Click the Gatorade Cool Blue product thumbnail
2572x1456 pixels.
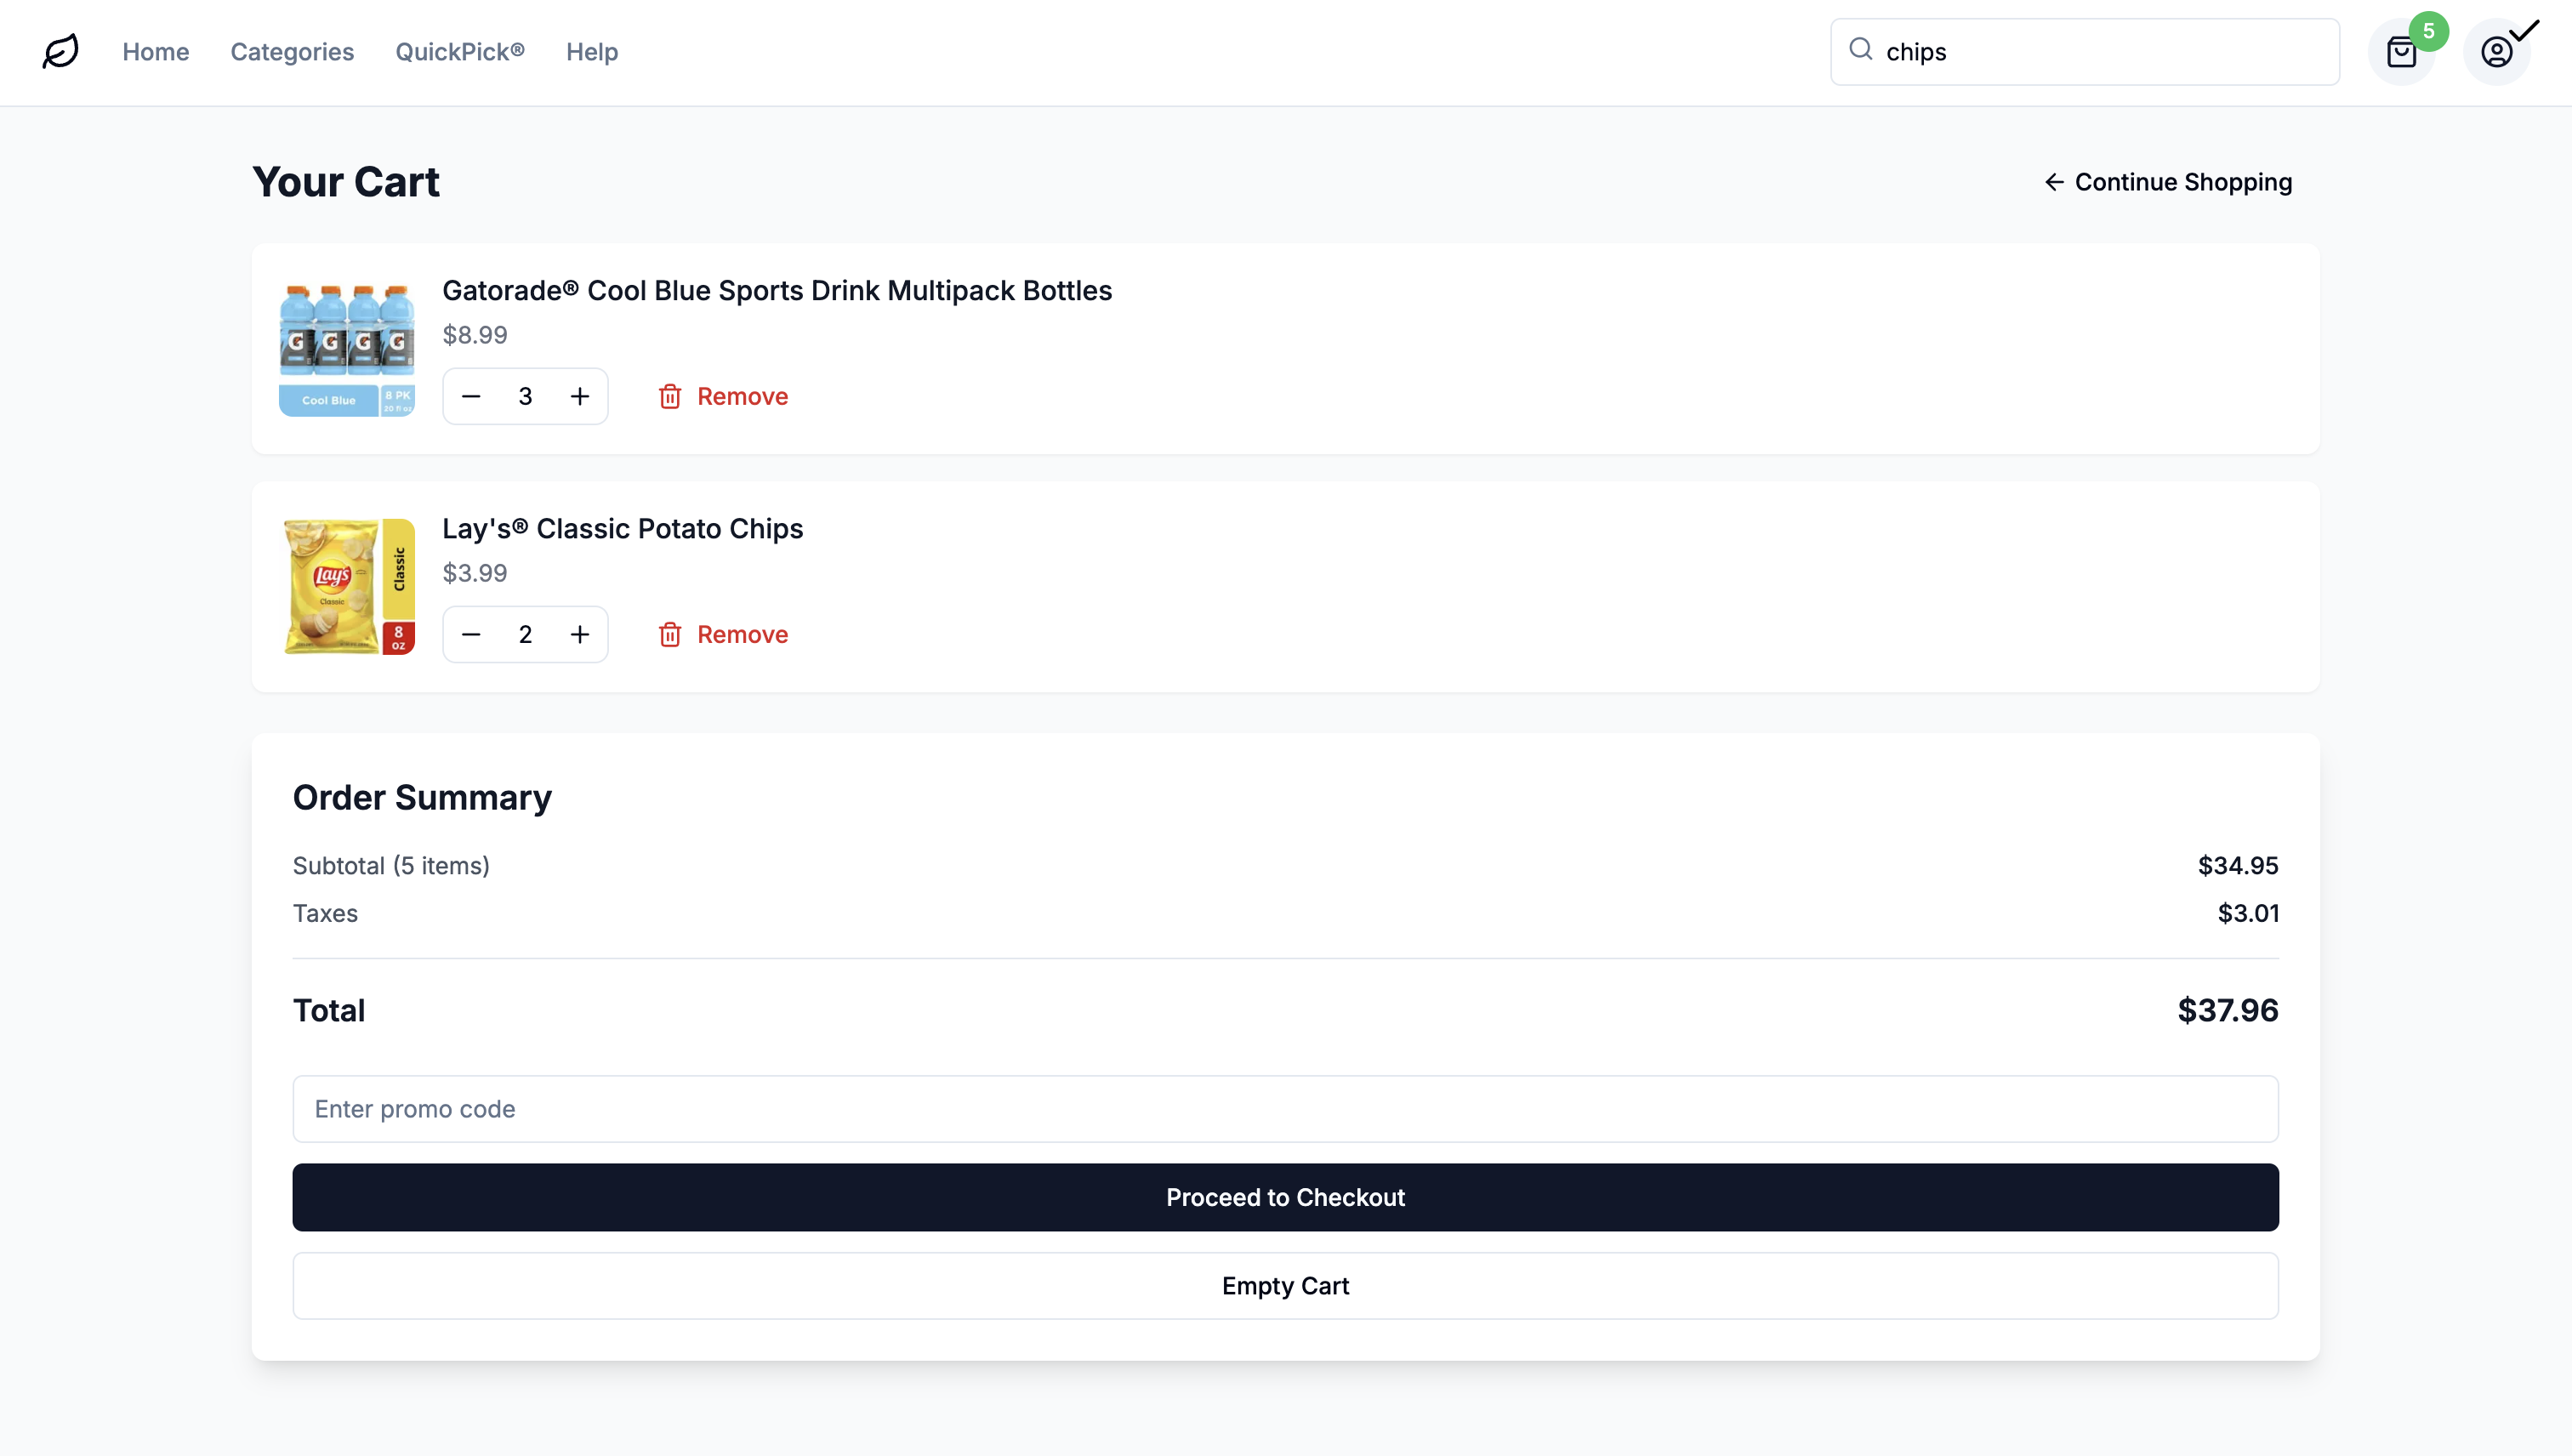point(347,349)
